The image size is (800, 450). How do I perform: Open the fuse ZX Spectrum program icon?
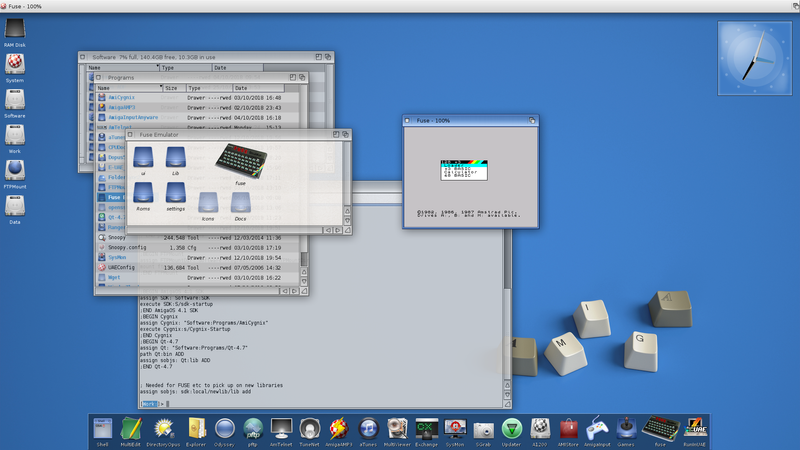(x=240, y=160)
